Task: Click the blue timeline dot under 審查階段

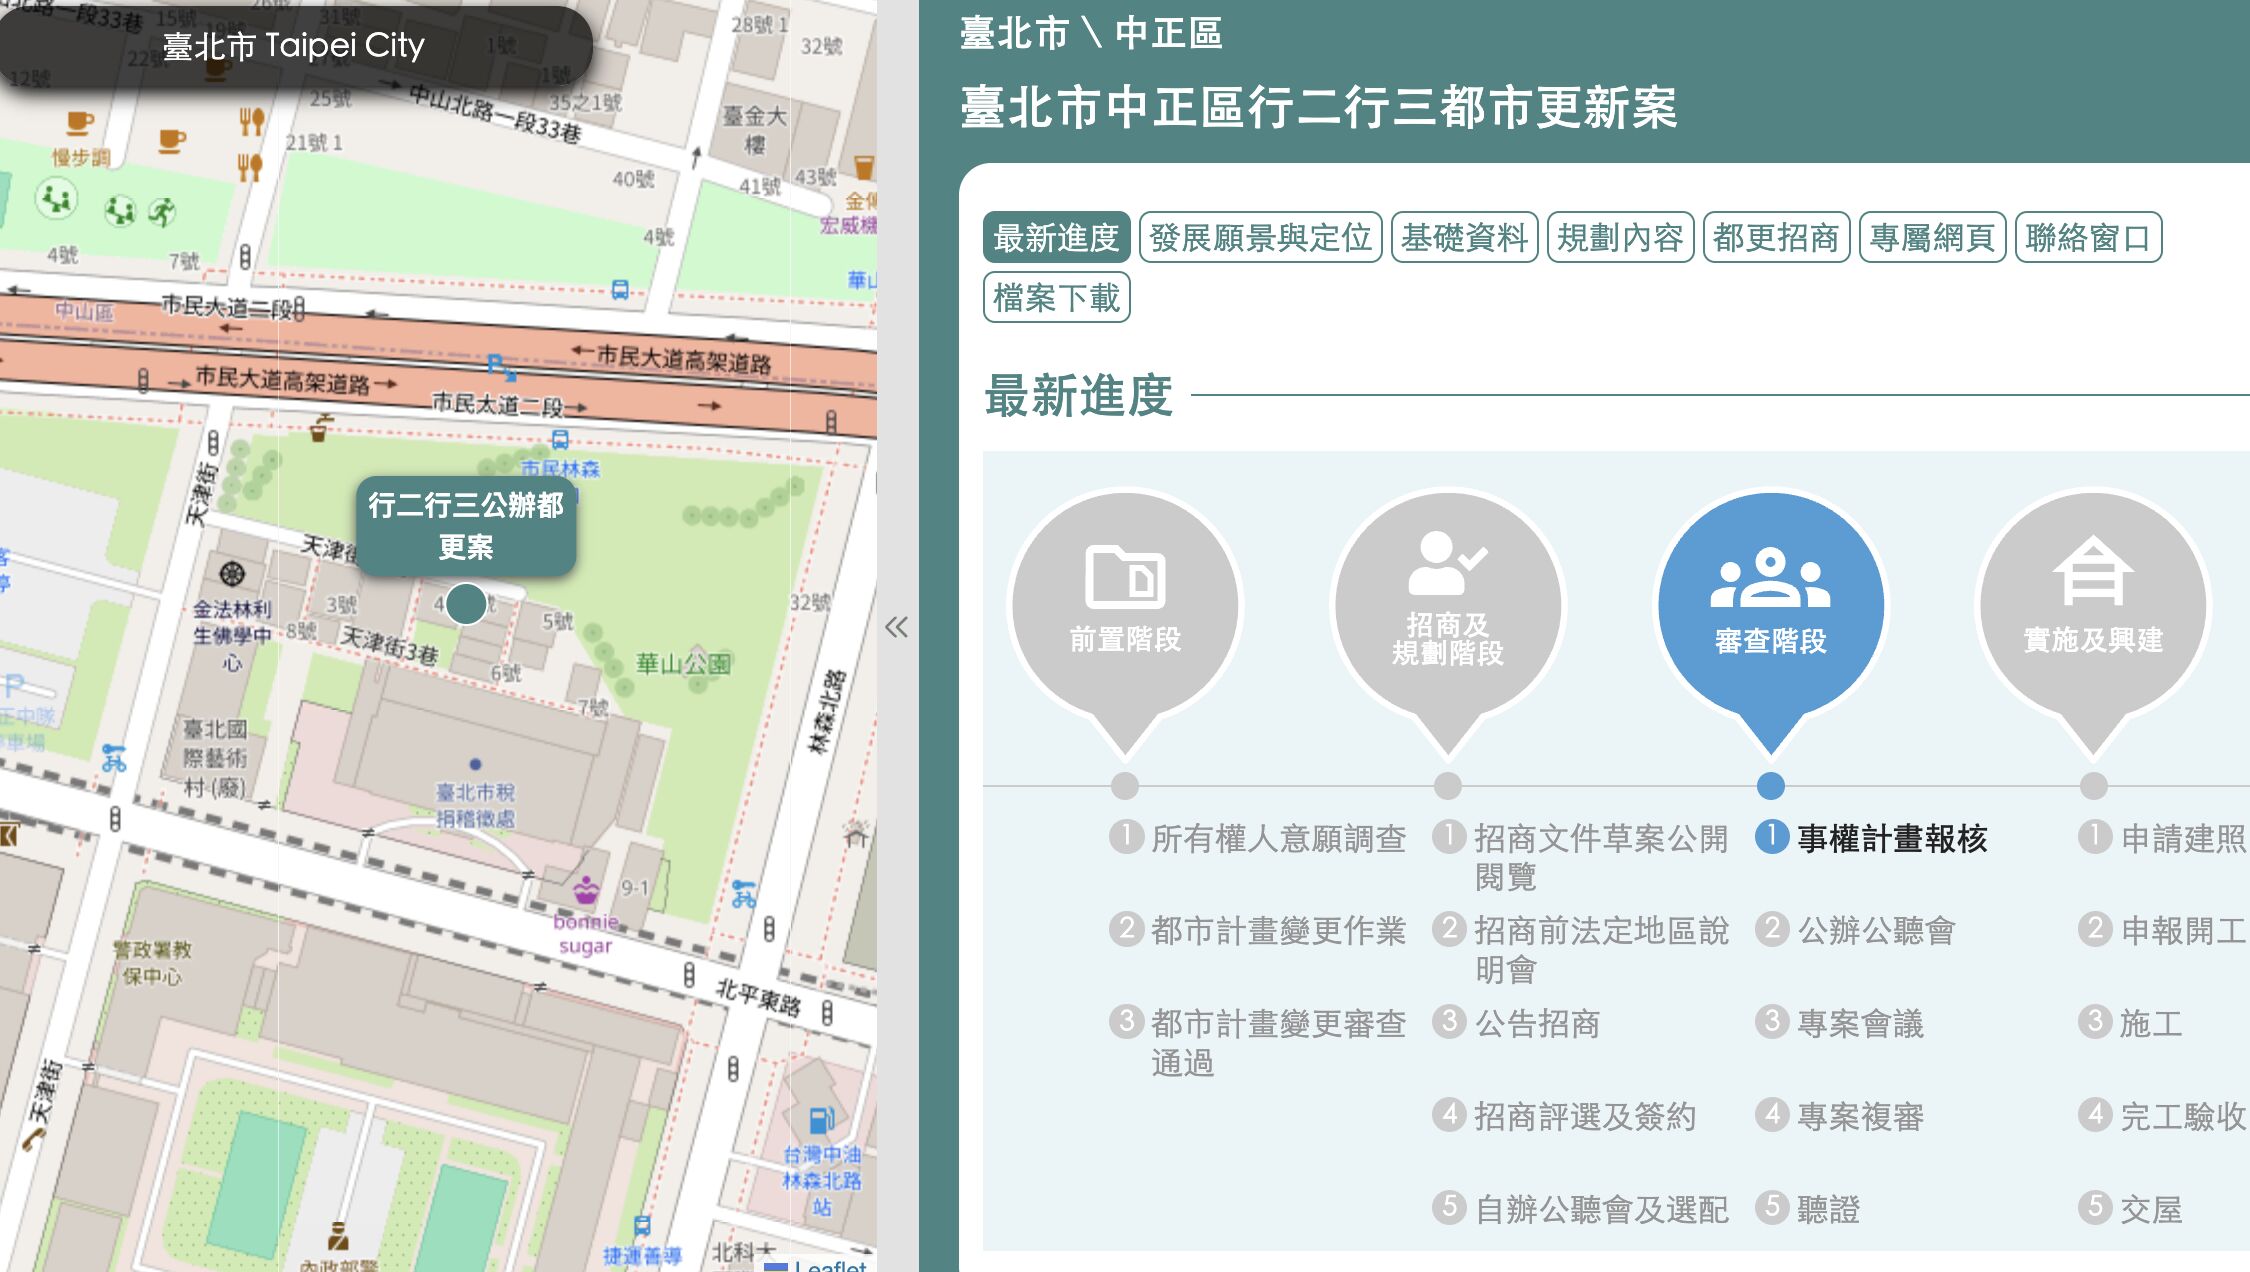Action: click(x=1770, y=788)
